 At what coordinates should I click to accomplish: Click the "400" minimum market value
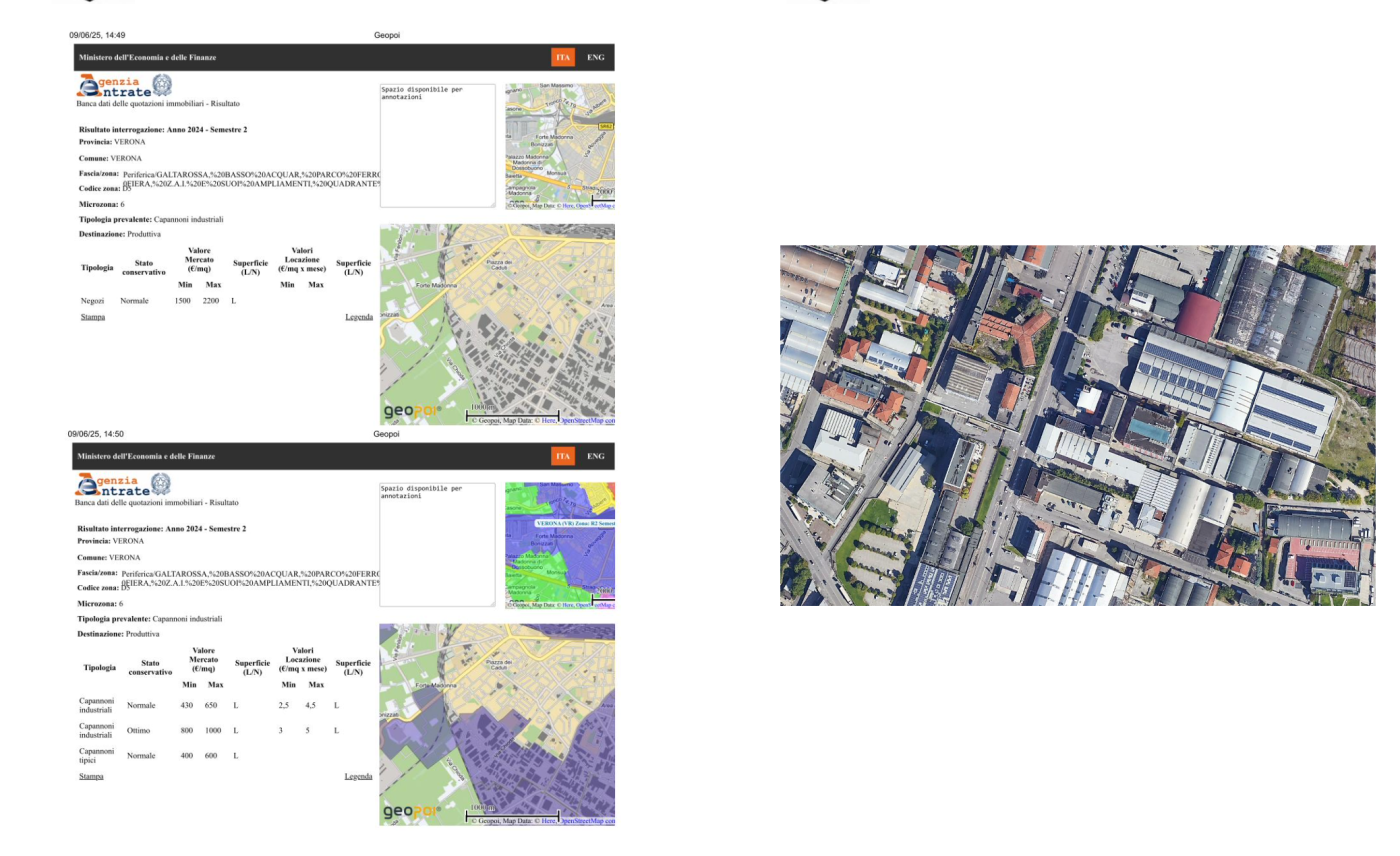click(x=186, y=755)
